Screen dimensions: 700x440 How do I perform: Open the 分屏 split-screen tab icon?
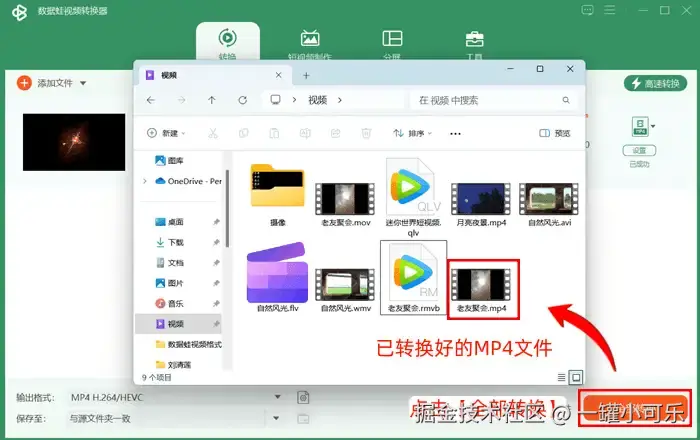point(392,38)
